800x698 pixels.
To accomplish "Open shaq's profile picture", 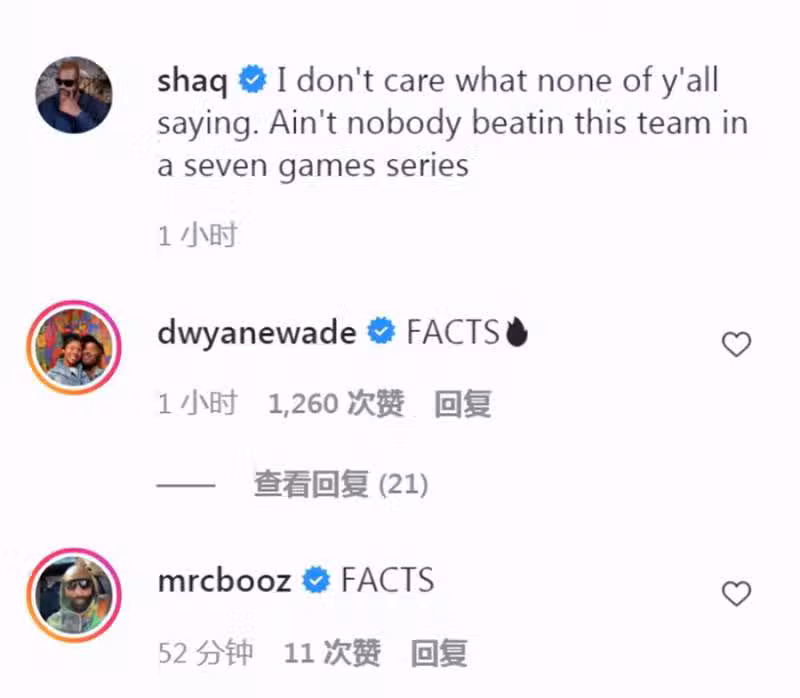I will click(x=74, y=95).
